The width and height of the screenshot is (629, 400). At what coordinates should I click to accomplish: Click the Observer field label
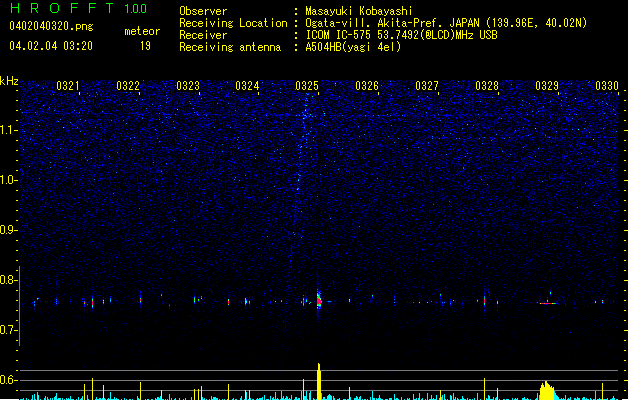(x=203, y=11)
